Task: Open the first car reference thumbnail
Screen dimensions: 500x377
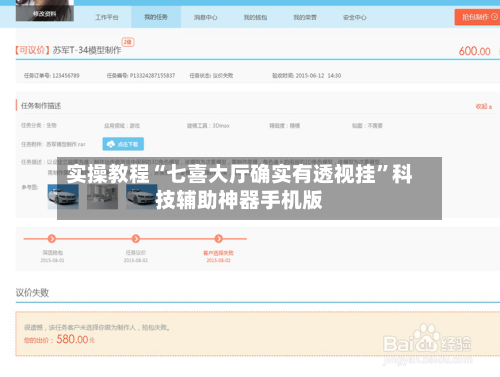Action: click(x=63, y=197)
